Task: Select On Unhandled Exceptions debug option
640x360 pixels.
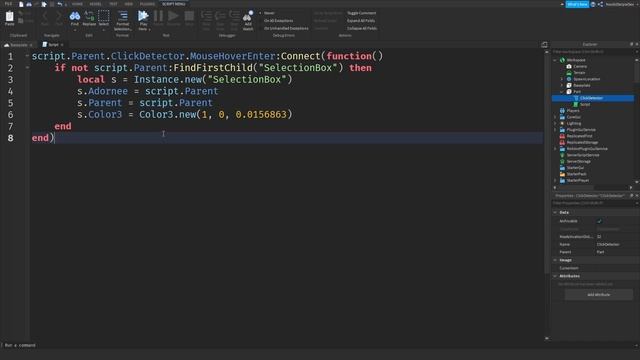Action: point(286,29)
